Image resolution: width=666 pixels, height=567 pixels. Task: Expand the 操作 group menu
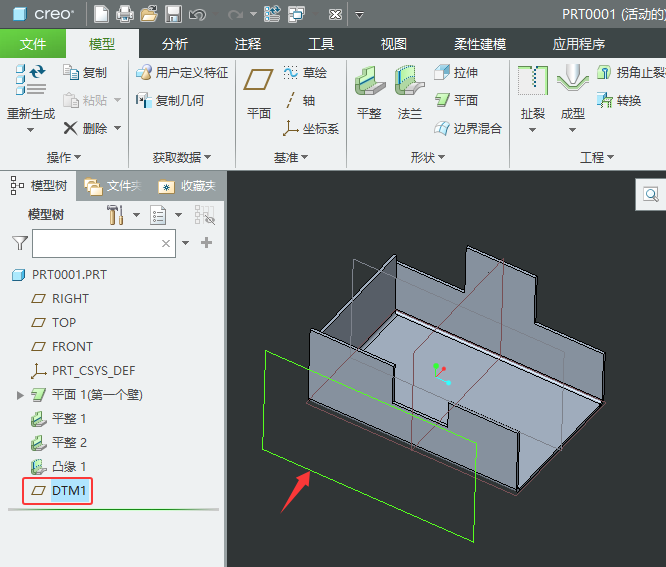click(x=63, y=158)
